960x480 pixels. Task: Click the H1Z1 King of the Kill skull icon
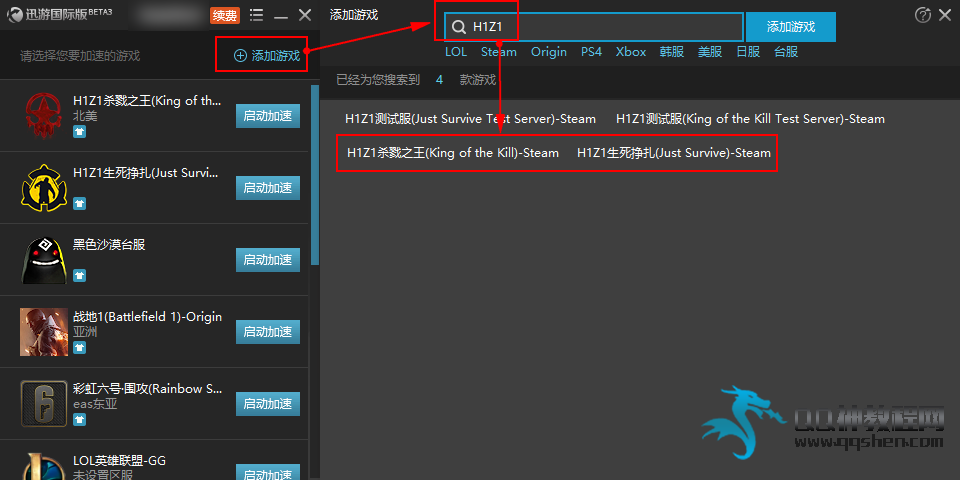[43, 116]
